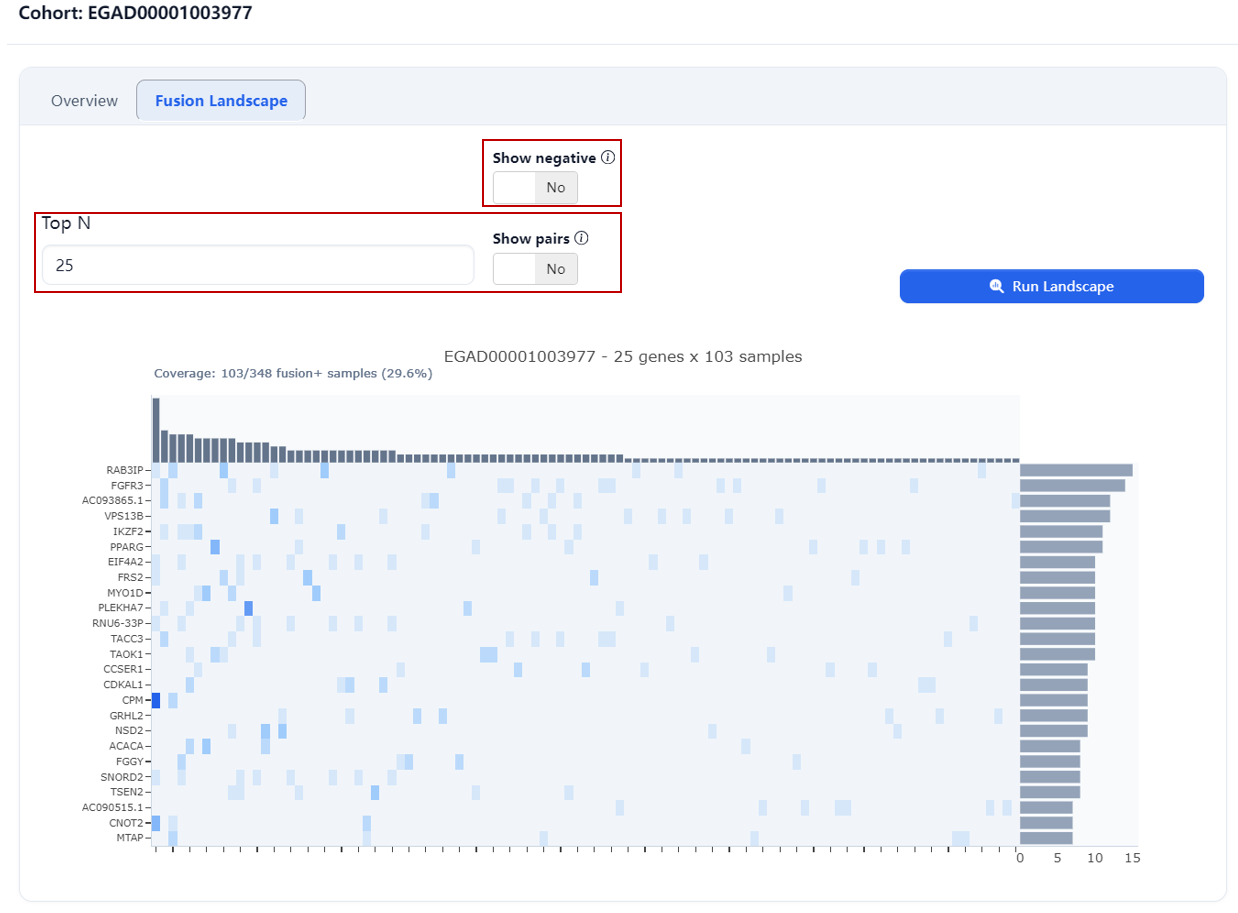1238x913 pixels.
Task: Click the SNORD2 gene label
Action: click(124, 777)
